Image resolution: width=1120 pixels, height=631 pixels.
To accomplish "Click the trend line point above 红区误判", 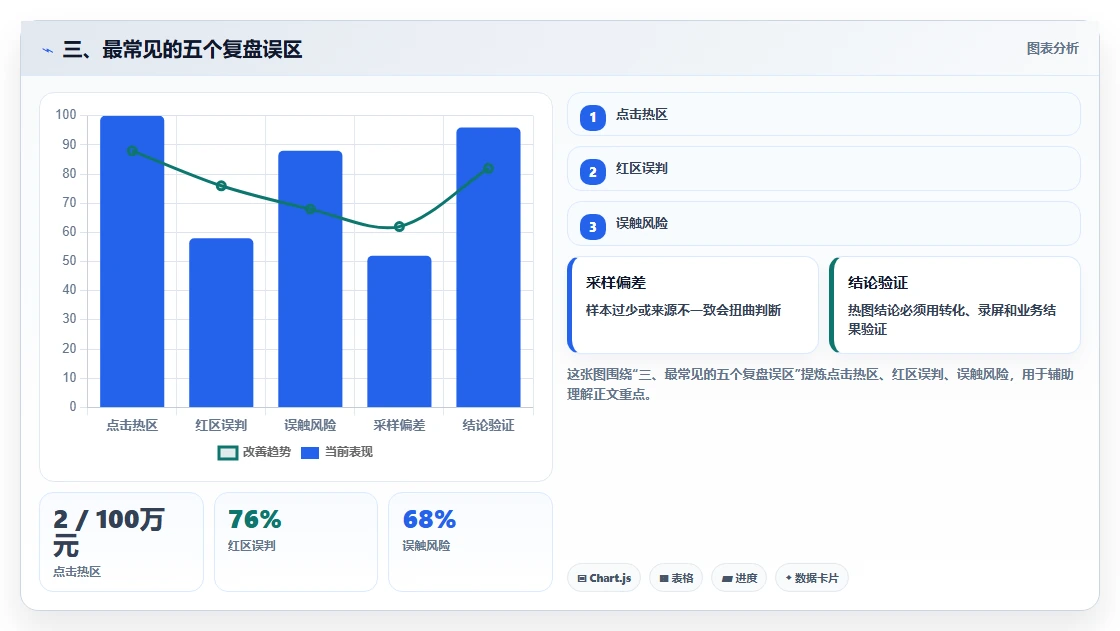I will pyautogui.click(x=221, y=186).
